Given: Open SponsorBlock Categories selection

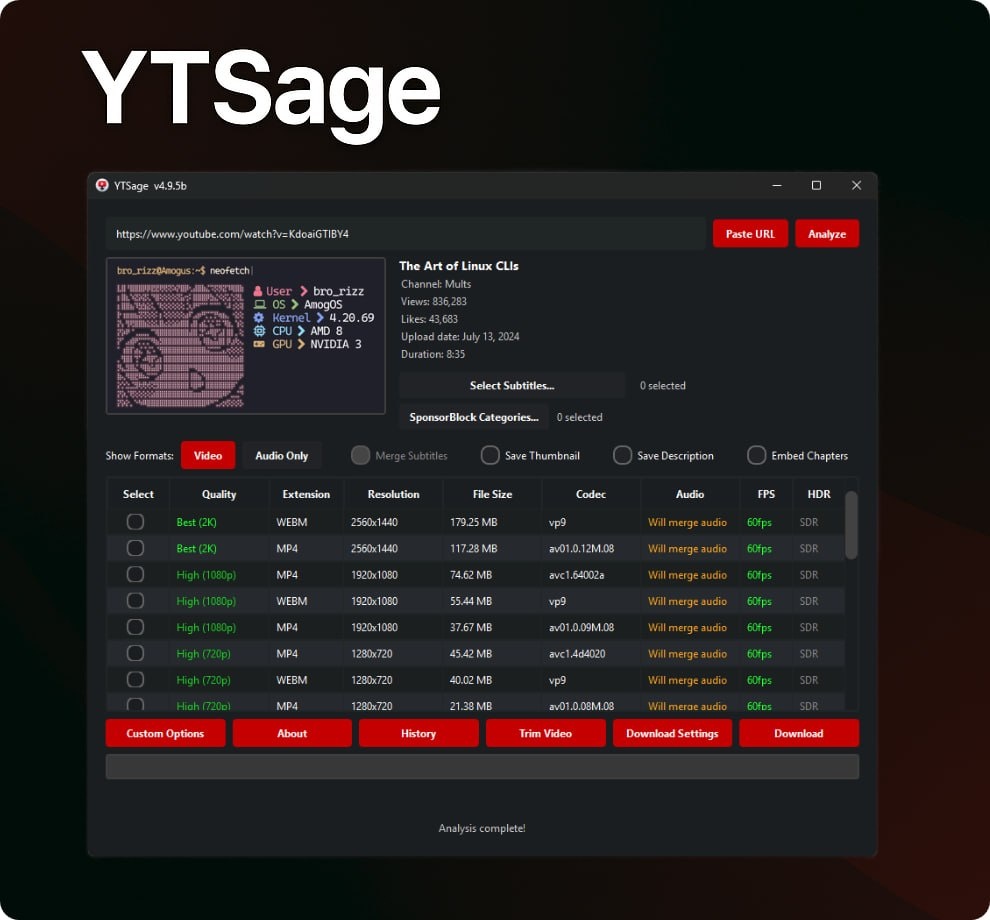Looking at the screenshot, I should click(x=474, y=417).
